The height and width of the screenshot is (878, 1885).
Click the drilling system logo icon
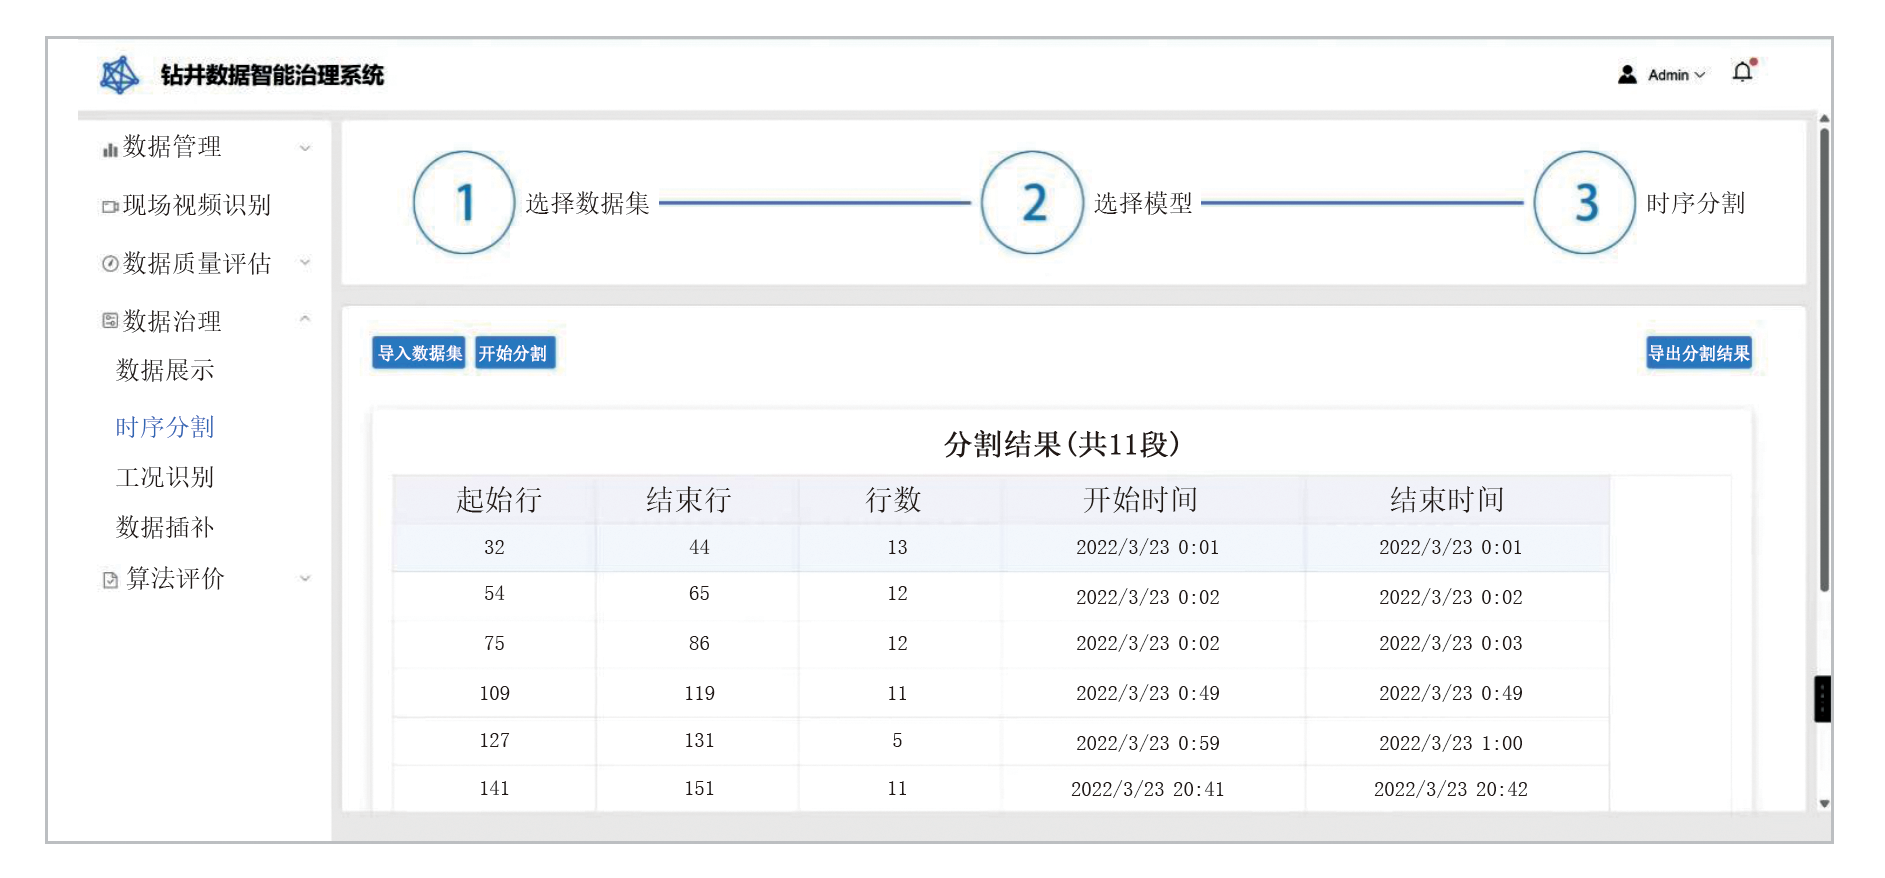click(119, 75)
